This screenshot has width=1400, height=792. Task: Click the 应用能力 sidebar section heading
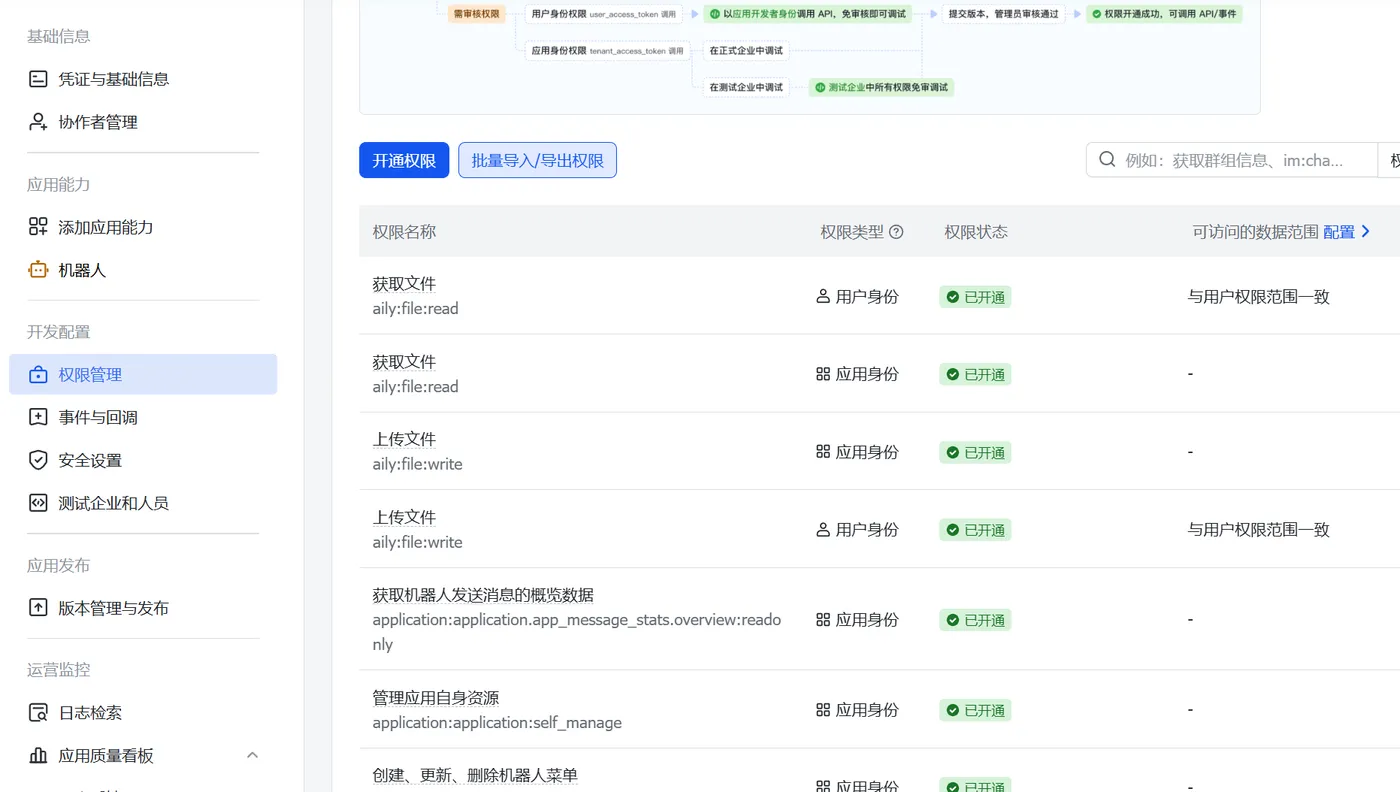[58, 185]
